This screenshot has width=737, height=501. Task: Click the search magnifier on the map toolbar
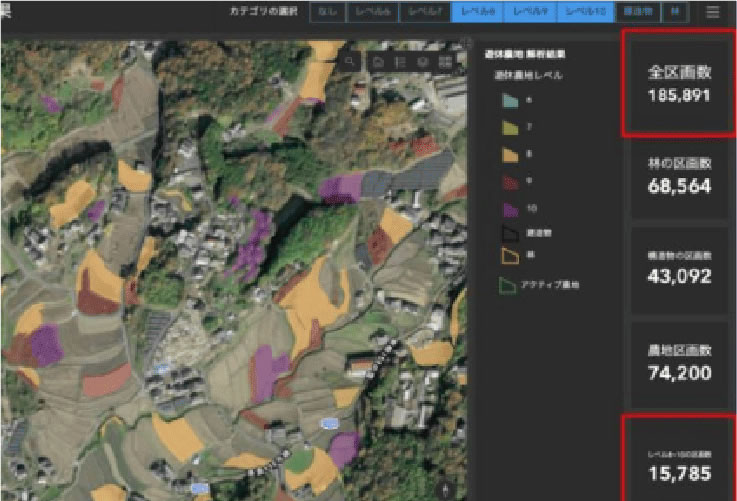click(x=350, y=61)
